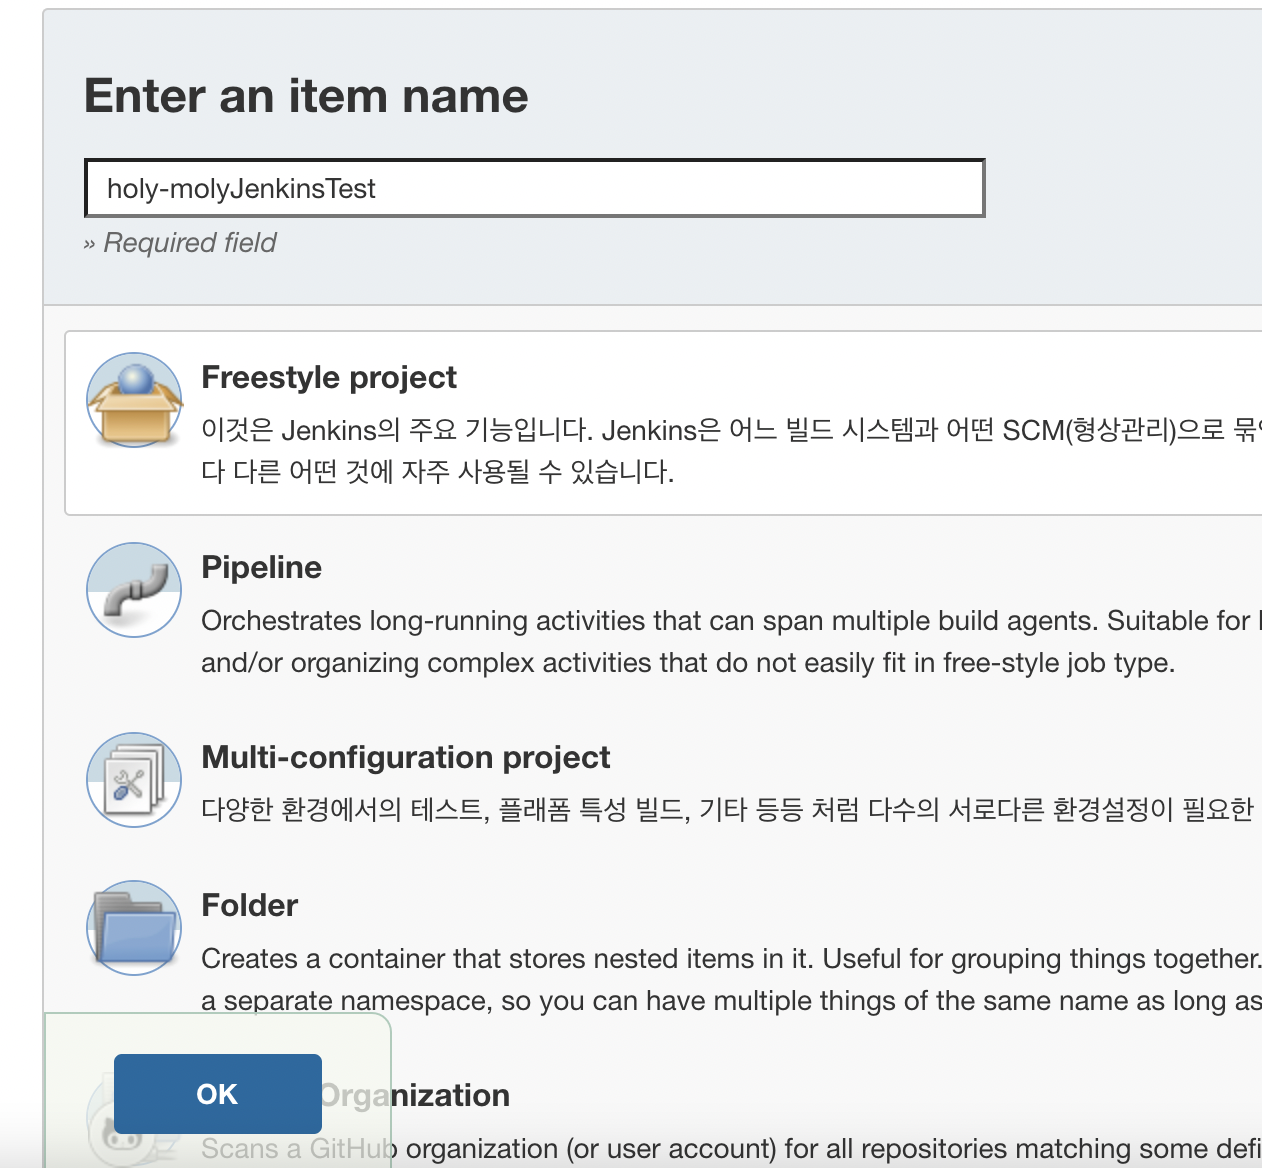The image size is (1262, 1168).
Task: Choose the Multi-configuration project title
Action: tap(406, 757)
